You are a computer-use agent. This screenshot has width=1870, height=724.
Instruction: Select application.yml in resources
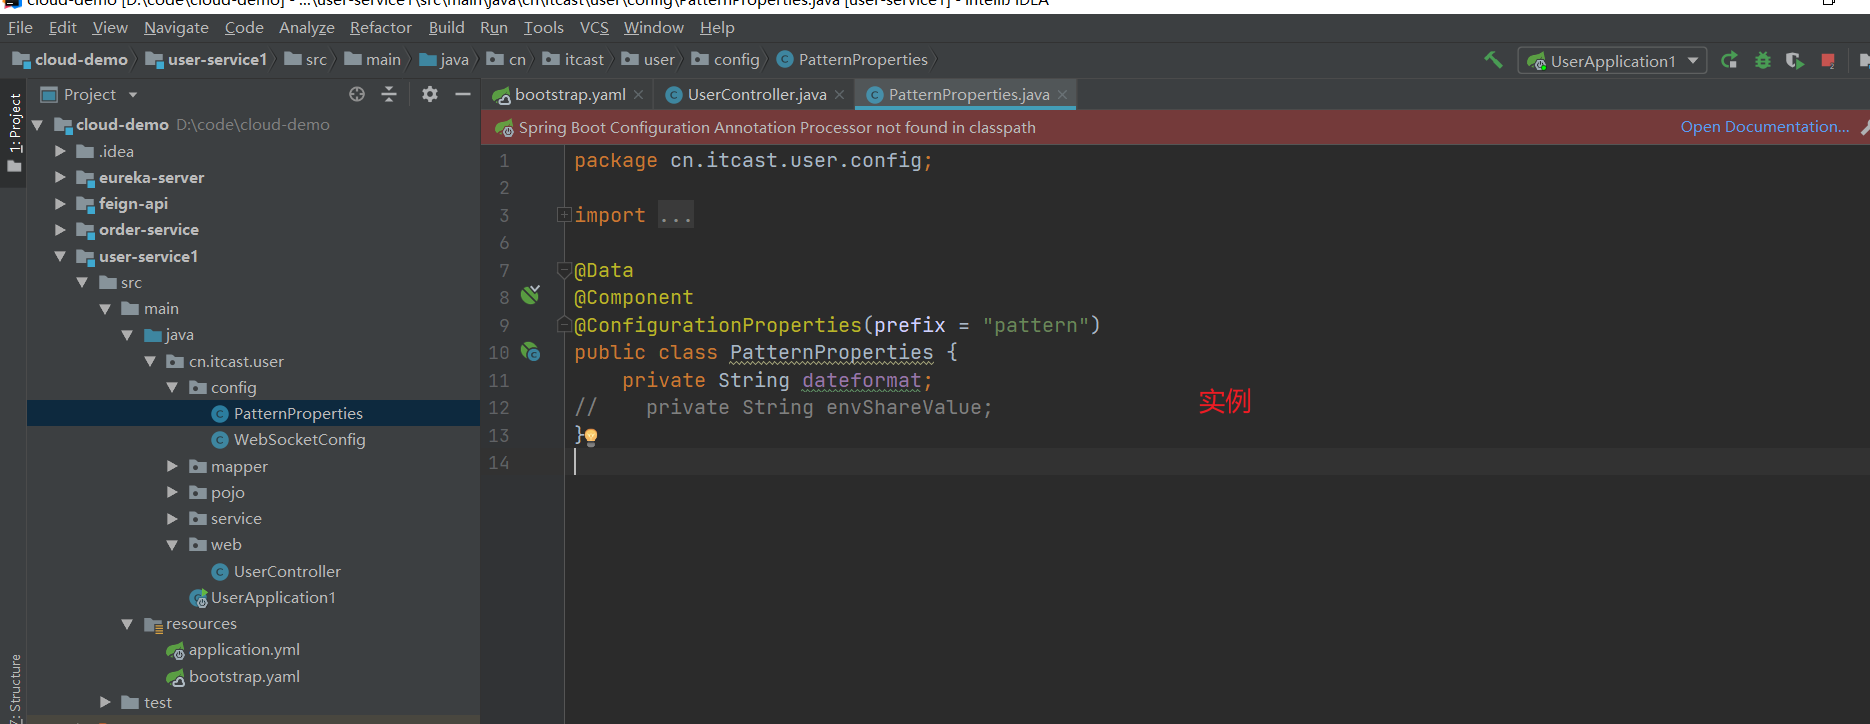pos(244,650)
